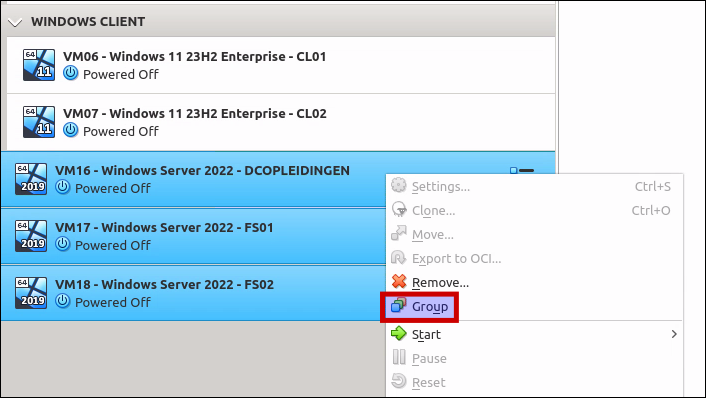Screen dimensions: 706x398
Task: Click the green Start arrow icon
Action: (398, 334)
